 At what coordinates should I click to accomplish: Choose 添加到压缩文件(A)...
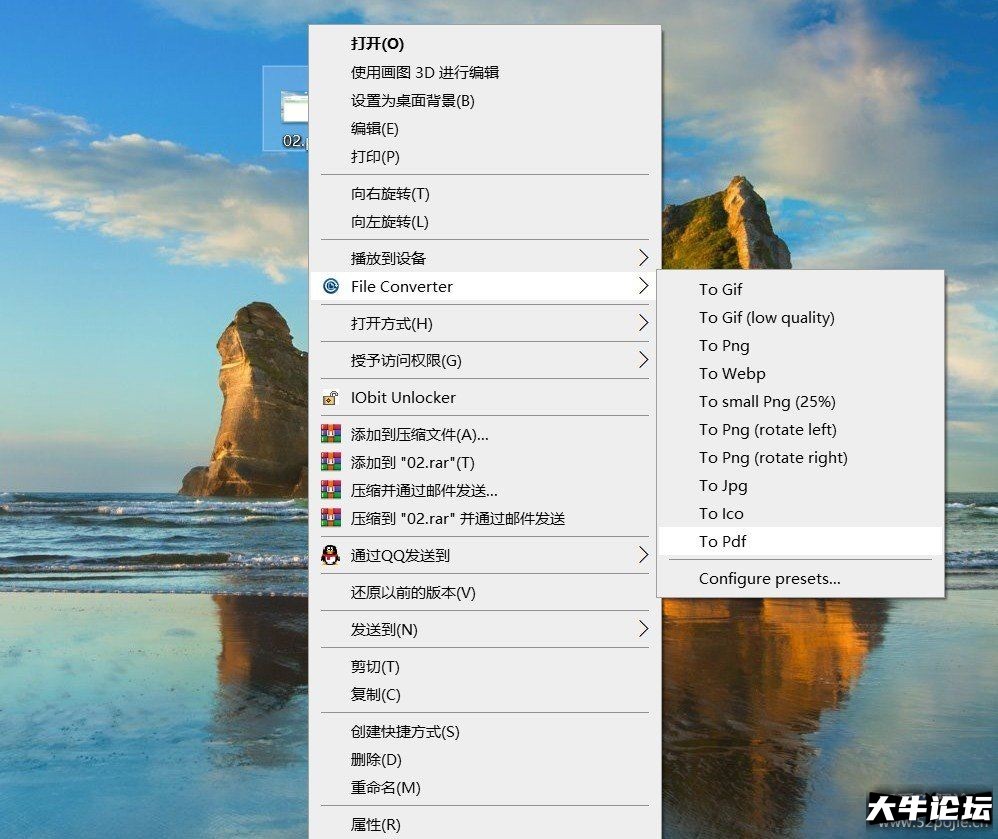pos(485,434)
